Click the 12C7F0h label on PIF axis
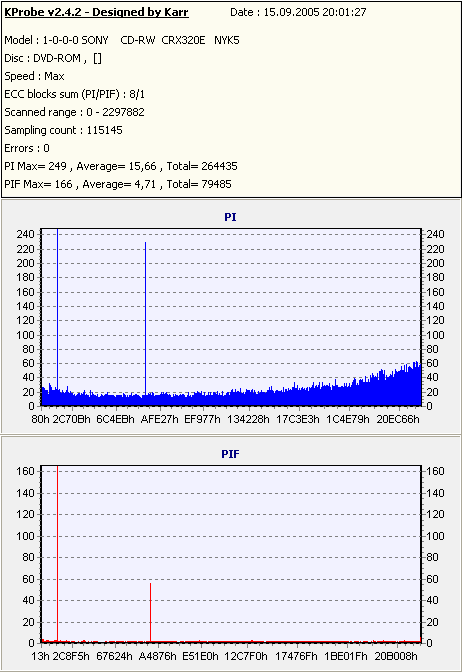Image resolution: width=462 pixels, height=672 pixels. tap(246, 657)
